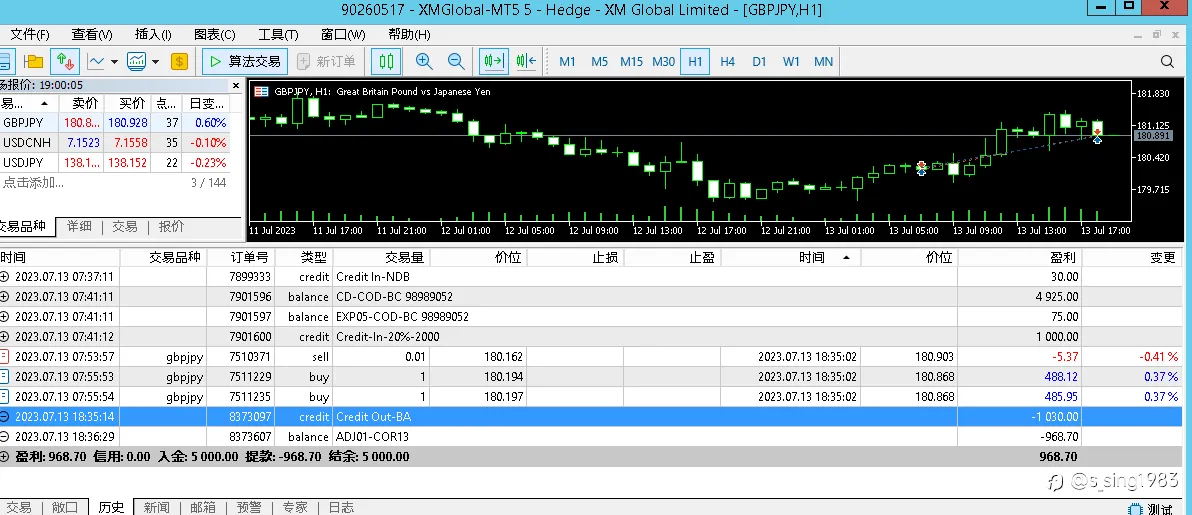Expand the summary 盈利 968.70 row
The image size is (1192, 515).
(x=5, y=456)
